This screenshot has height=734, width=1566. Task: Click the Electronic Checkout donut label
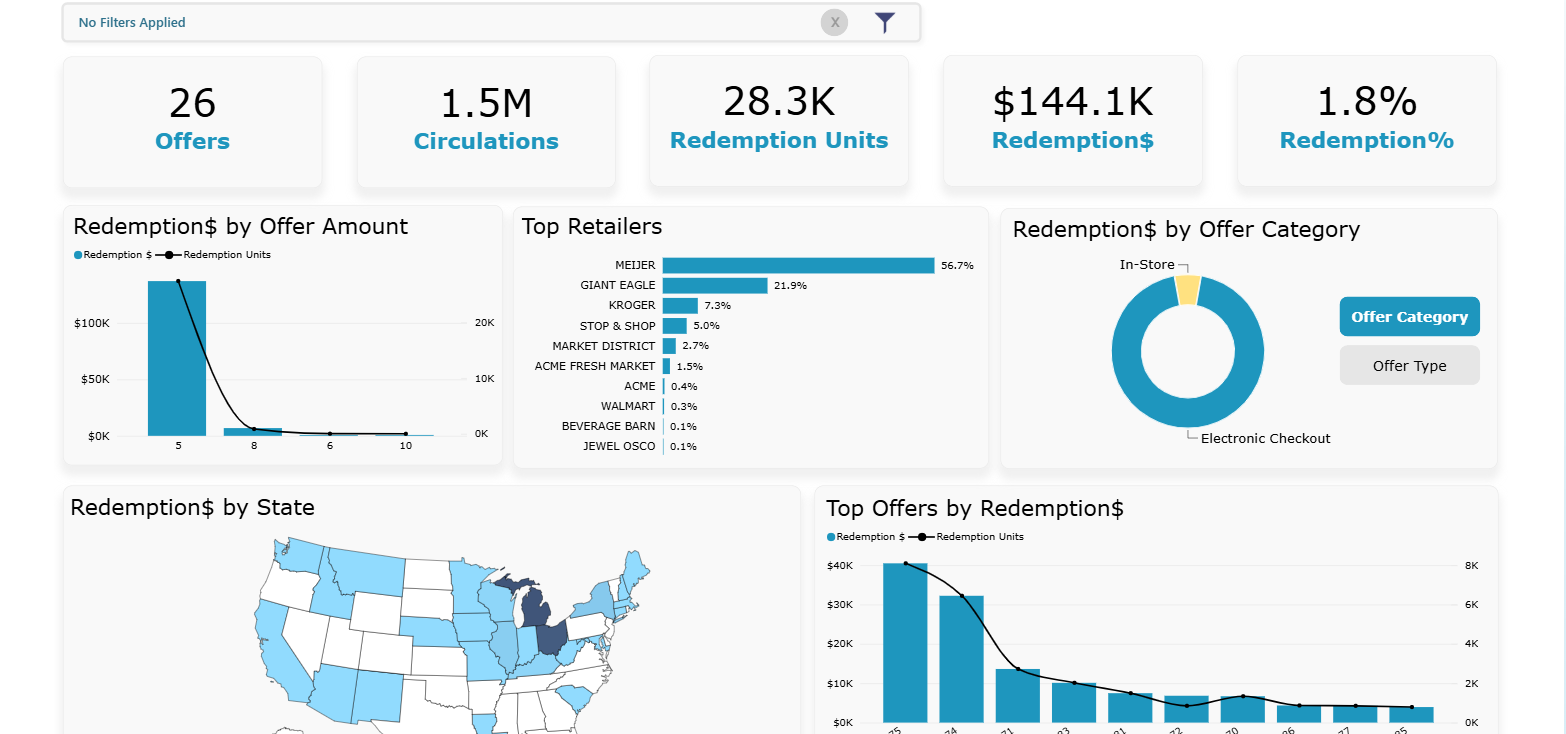[x=1265, y=439]
